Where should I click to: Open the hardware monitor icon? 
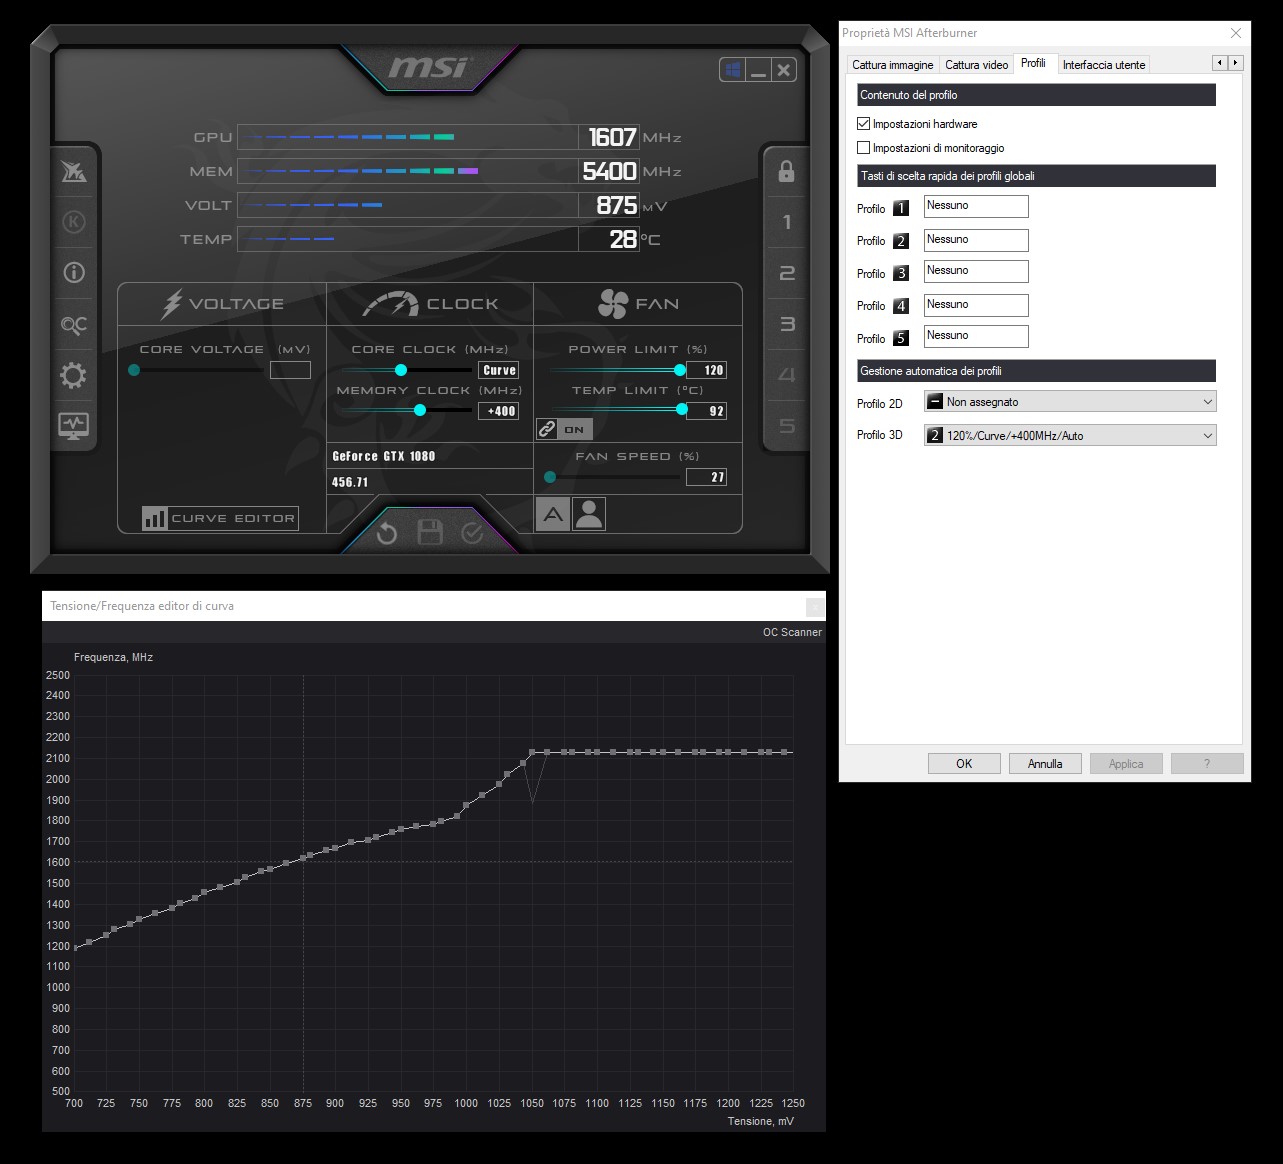point(74,426)
